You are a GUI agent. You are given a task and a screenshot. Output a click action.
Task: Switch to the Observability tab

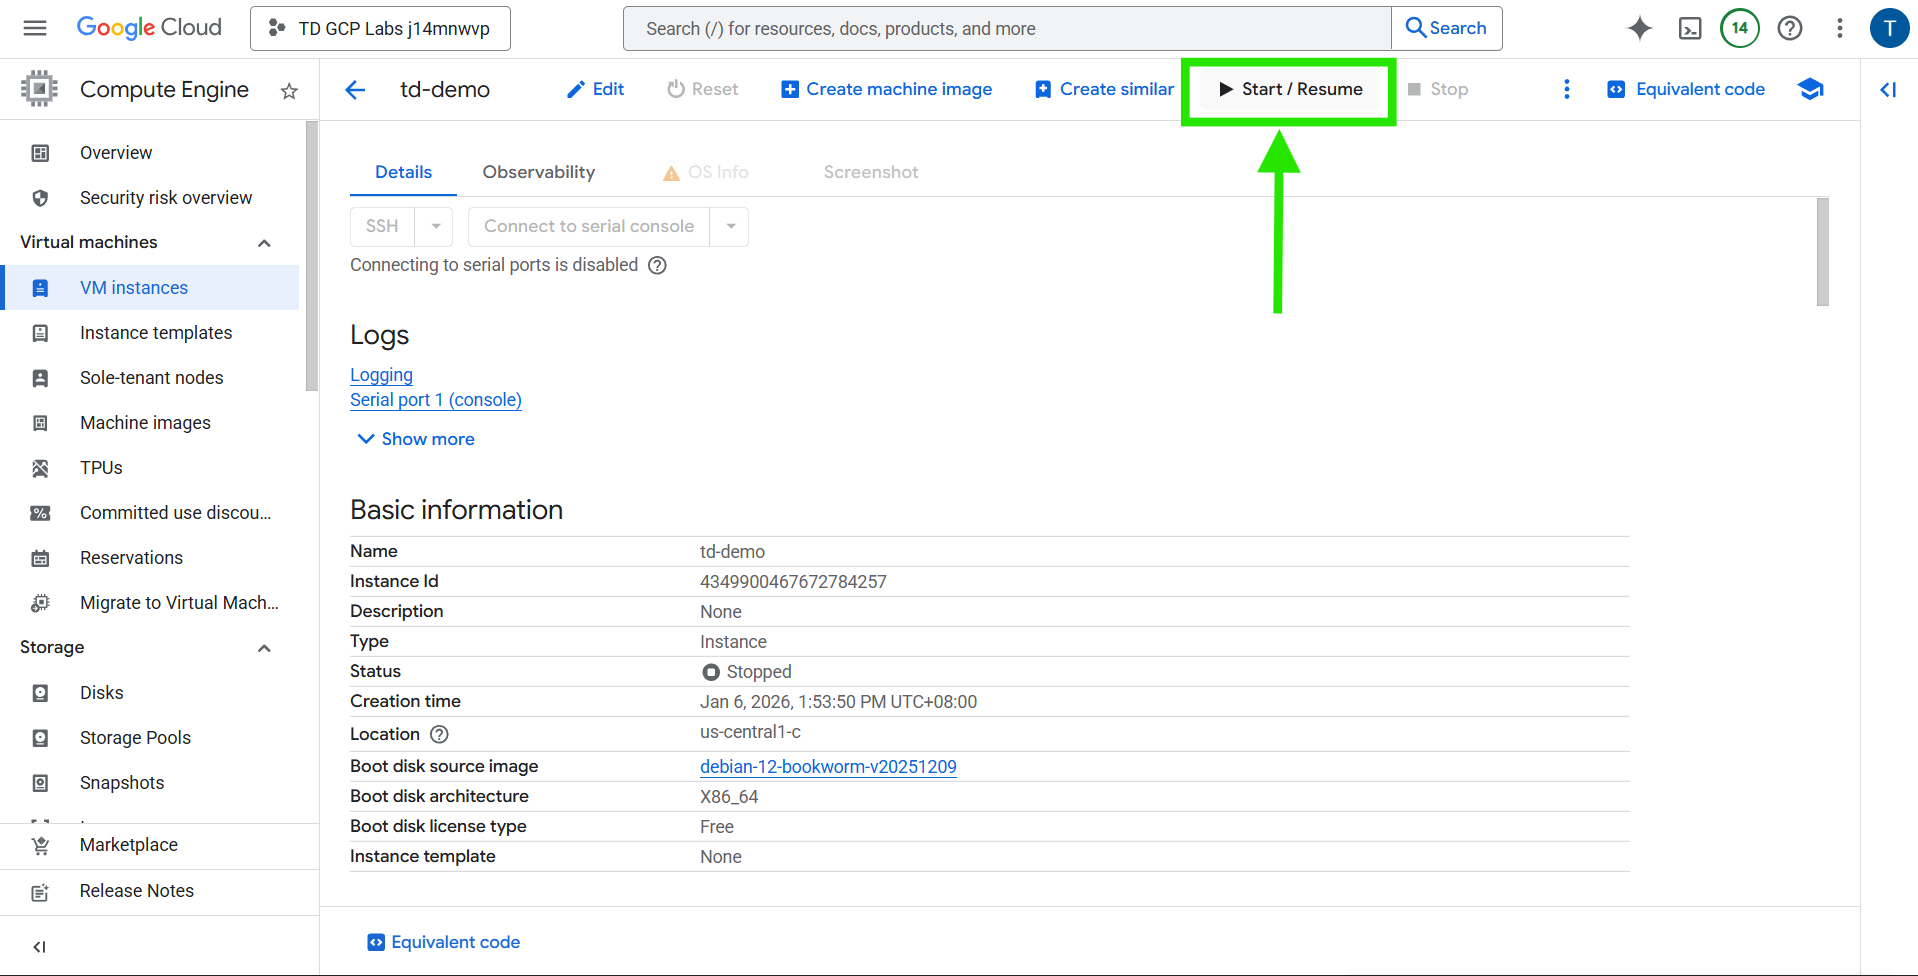pos(538,172)
